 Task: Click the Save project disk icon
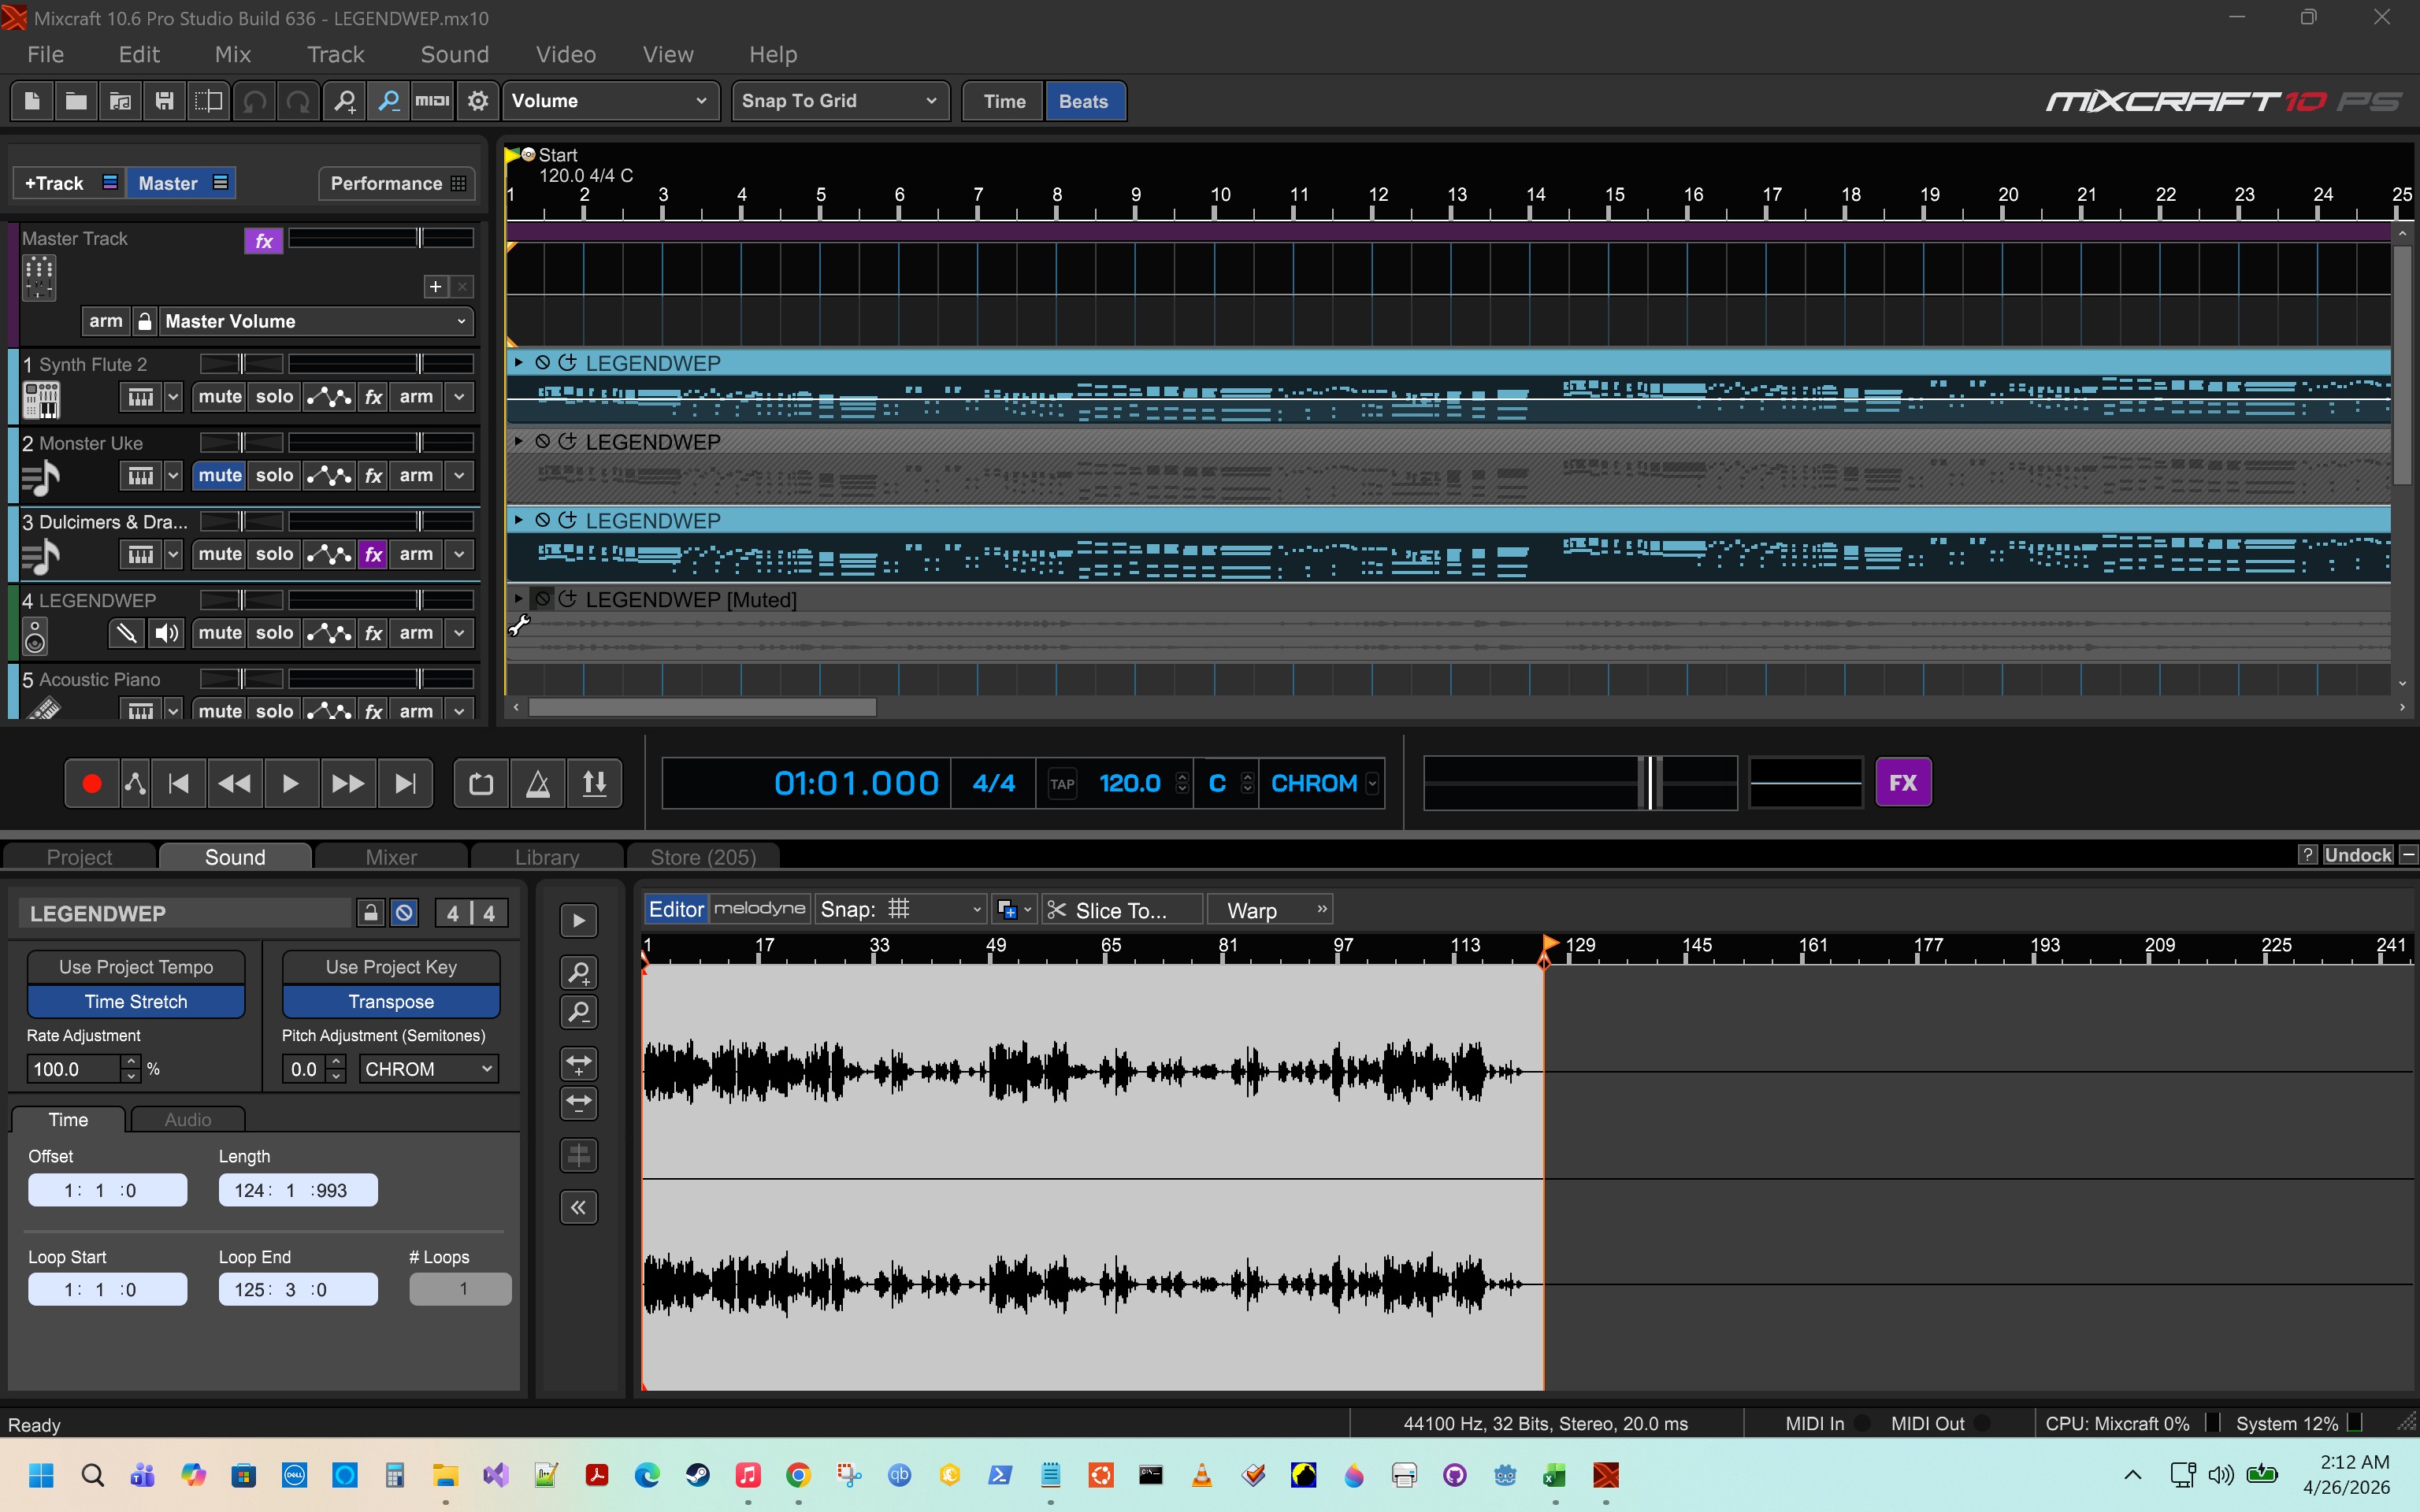pyautogui.click(x=165, y=101)
